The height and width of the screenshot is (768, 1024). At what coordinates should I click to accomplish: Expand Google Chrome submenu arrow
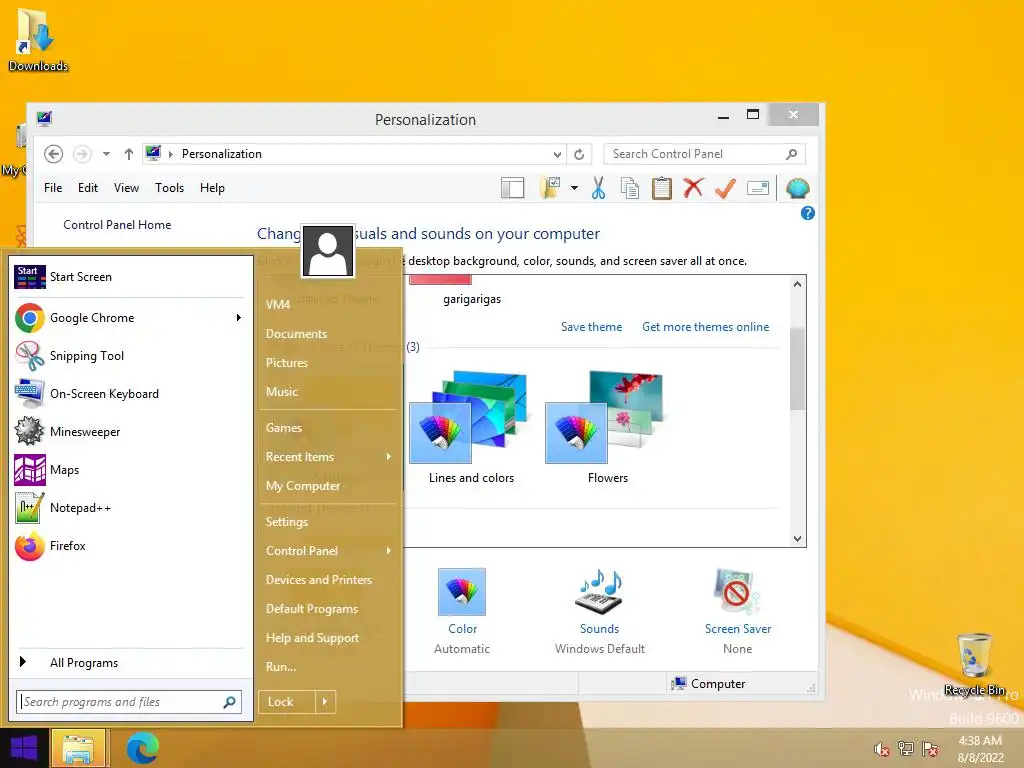pos(238,318)
